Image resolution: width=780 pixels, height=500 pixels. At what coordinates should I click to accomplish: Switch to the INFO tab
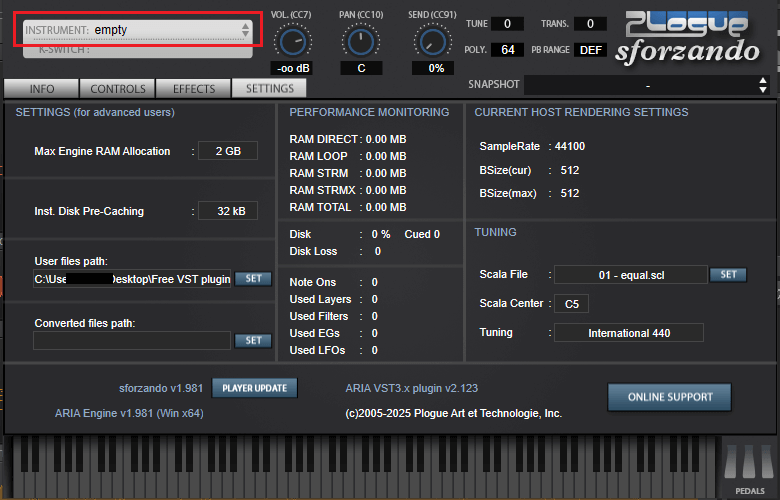[x=41, y=89]
